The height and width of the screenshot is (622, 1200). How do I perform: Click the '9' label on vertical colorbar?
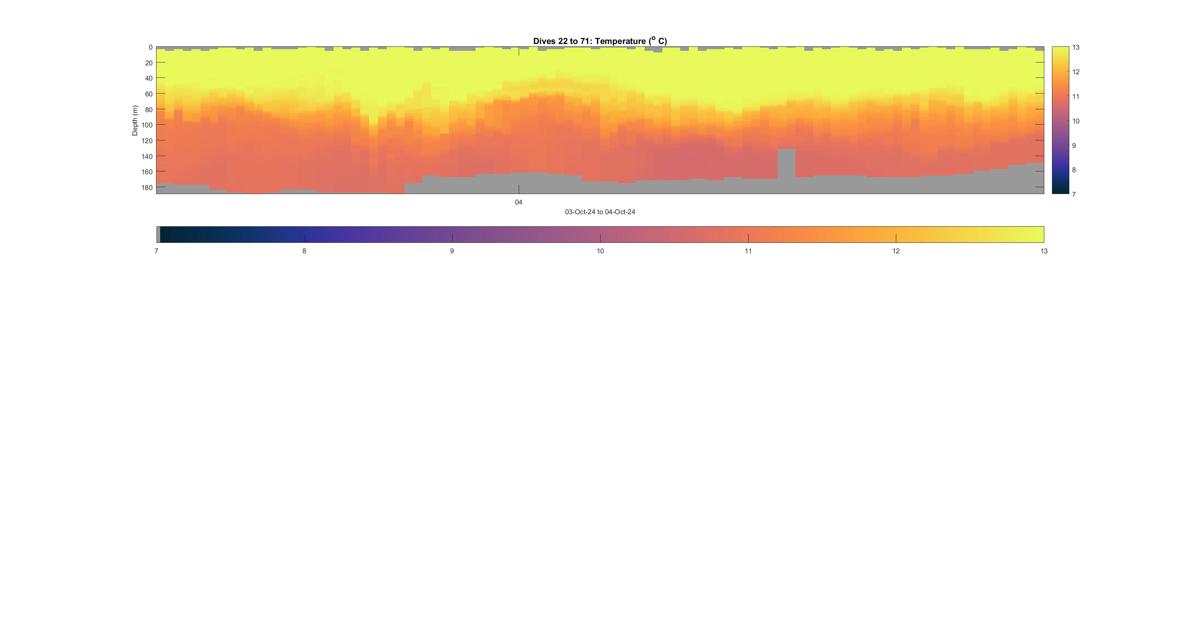(x=1075, y=145)
